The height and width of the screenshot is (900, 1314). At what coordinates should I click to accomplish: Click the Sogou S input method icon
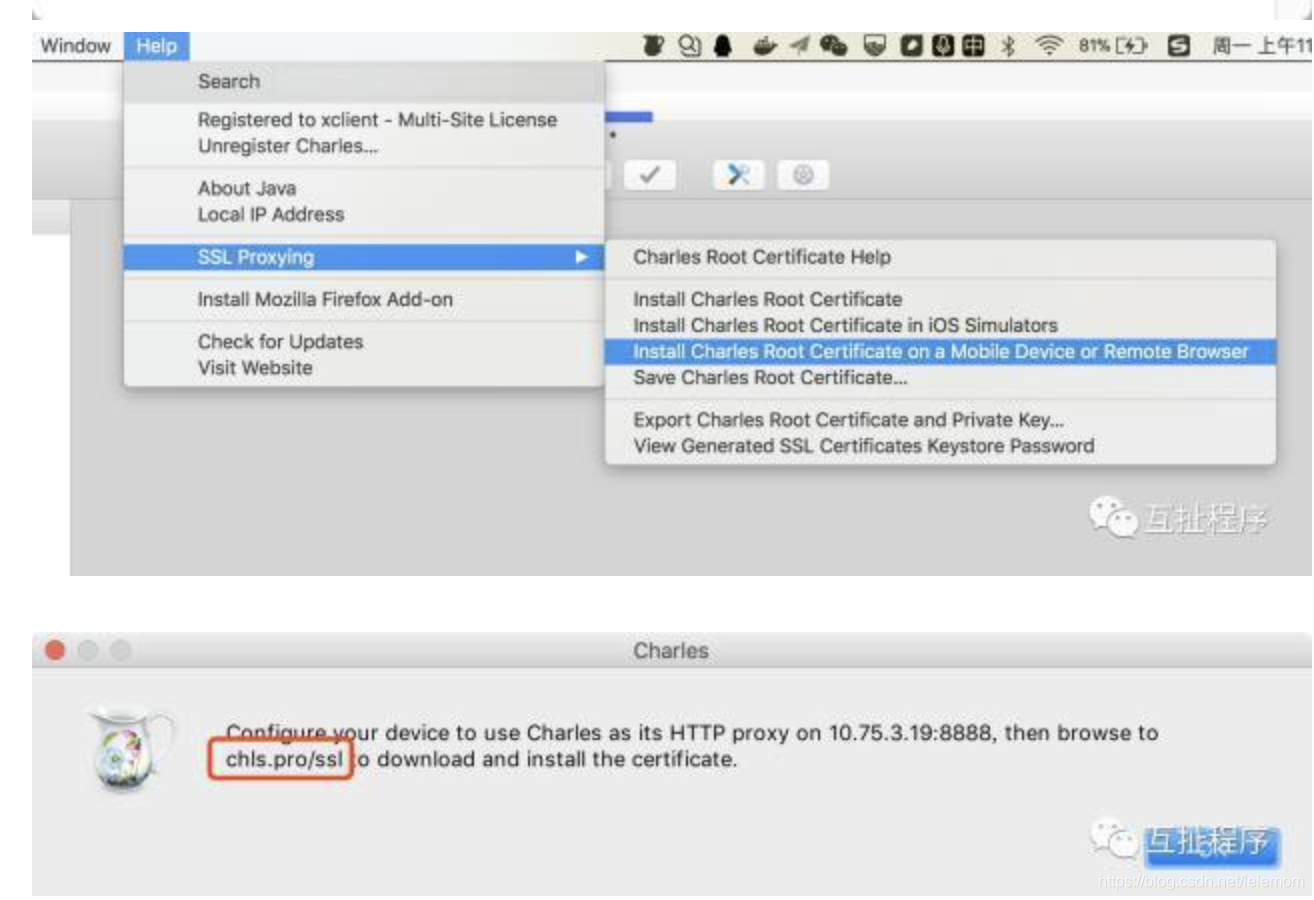click(1178, 46)
